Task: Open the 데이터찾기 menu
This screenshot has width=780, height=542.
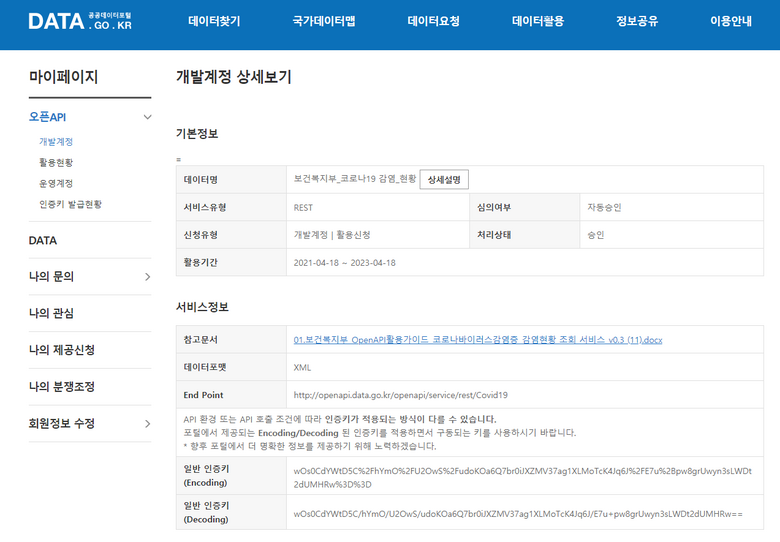Action: 214,21
